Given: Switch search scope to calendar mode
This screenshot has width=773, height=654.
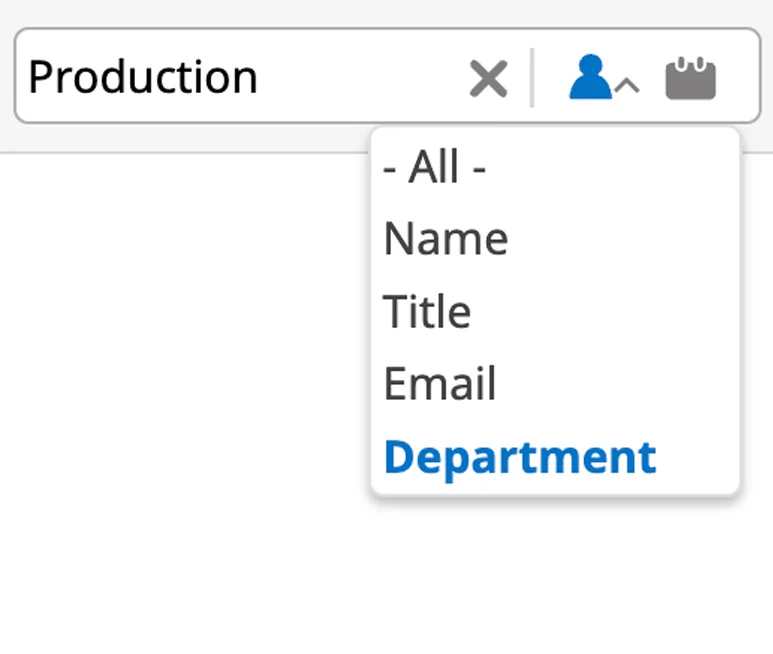Looking at the screenshot, I should coord(690,78).
